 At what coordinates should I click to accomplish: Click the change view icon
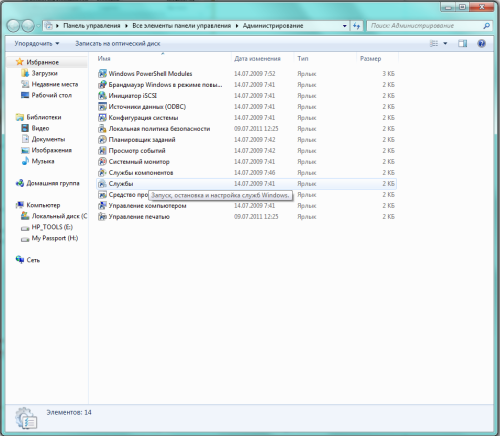pyautogui.click(x=434, y=43)
